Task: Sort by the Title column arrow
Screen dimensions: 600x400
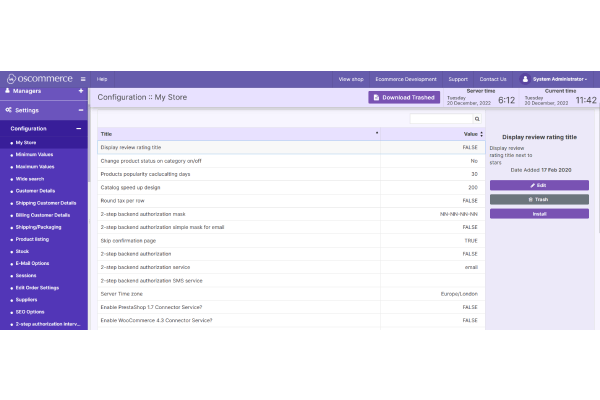Action: 377,133
